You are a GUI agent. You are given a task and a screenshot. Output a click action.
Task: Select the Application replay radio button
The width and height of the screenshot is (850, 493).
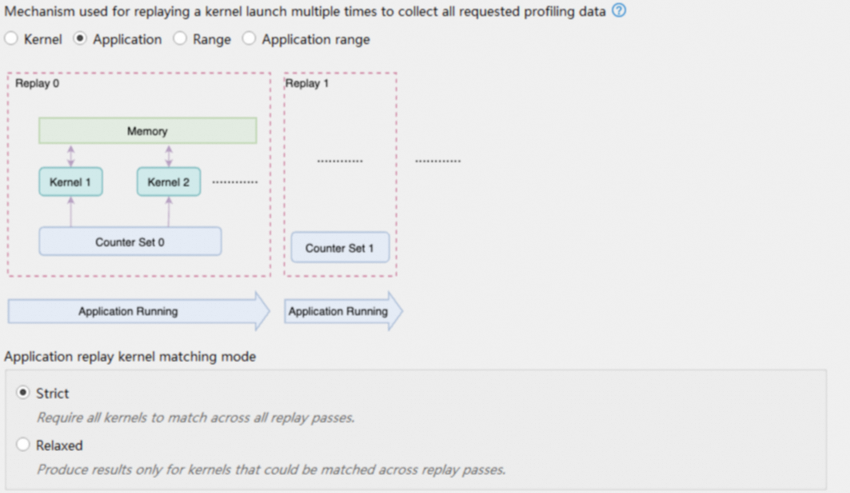(x=81, y=39)
